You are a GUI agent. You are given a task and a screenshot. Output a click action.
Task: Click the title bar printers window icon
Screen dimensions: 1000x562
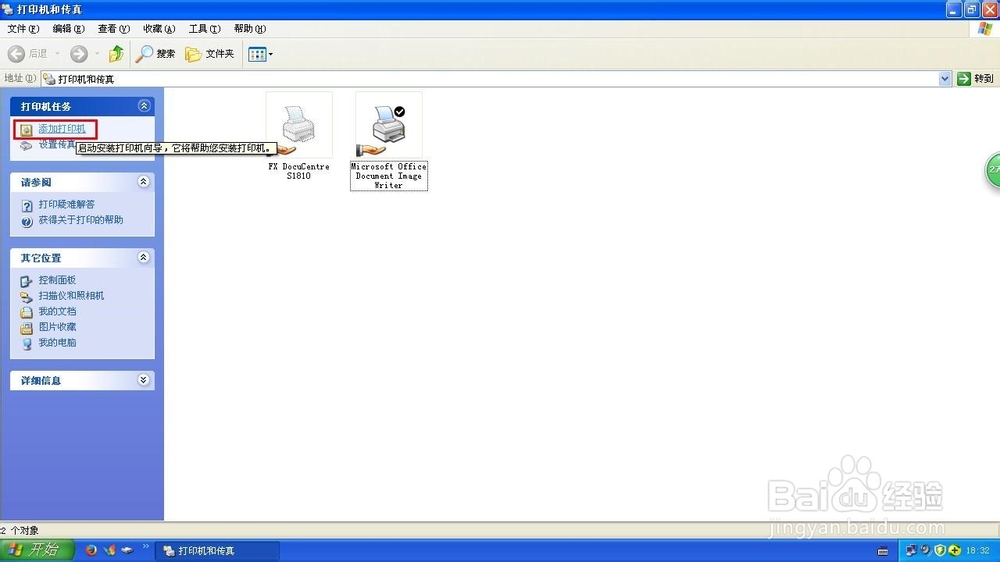pyautogui.click(x=8, y=9)
